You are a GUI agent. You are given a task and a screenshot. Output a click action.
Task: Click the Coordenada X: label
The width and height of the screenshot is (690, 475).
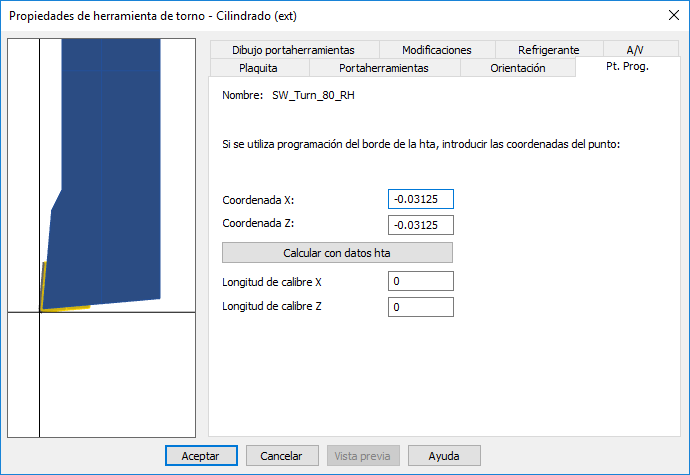pos(258,200)
